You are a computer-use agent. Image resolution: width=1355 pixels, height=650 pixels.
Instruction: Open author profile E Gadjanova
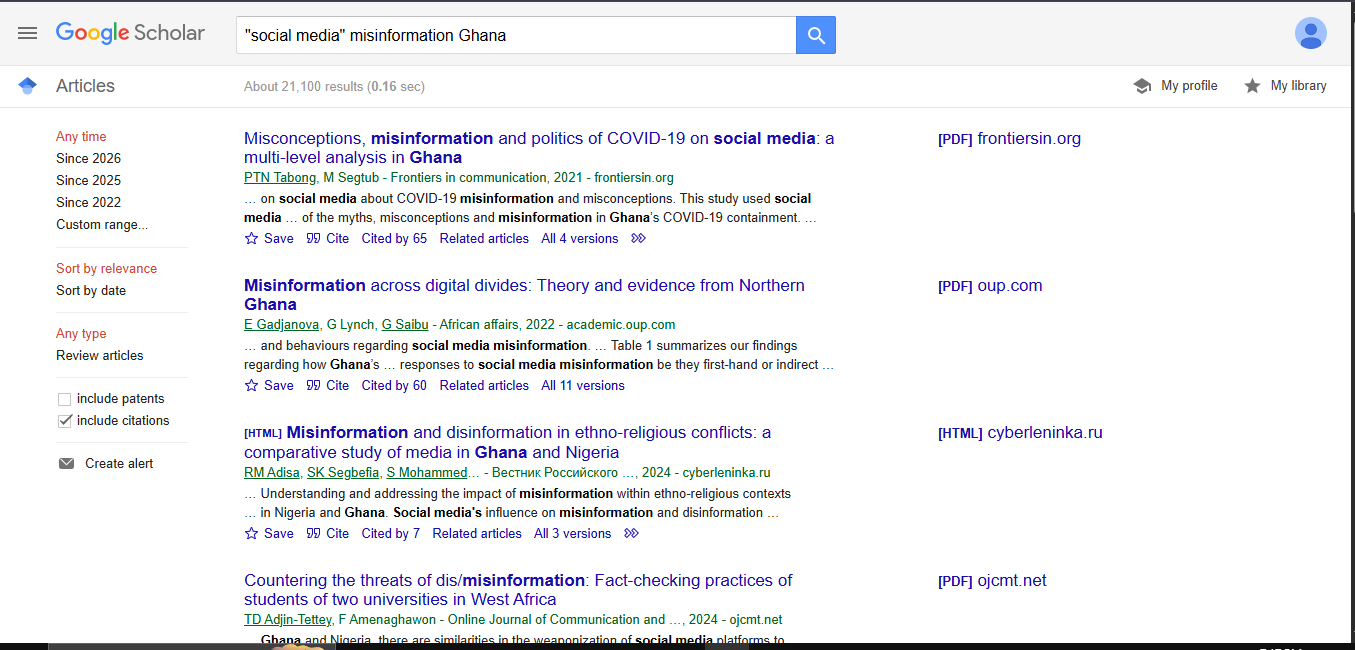click(x=281, y=324)
